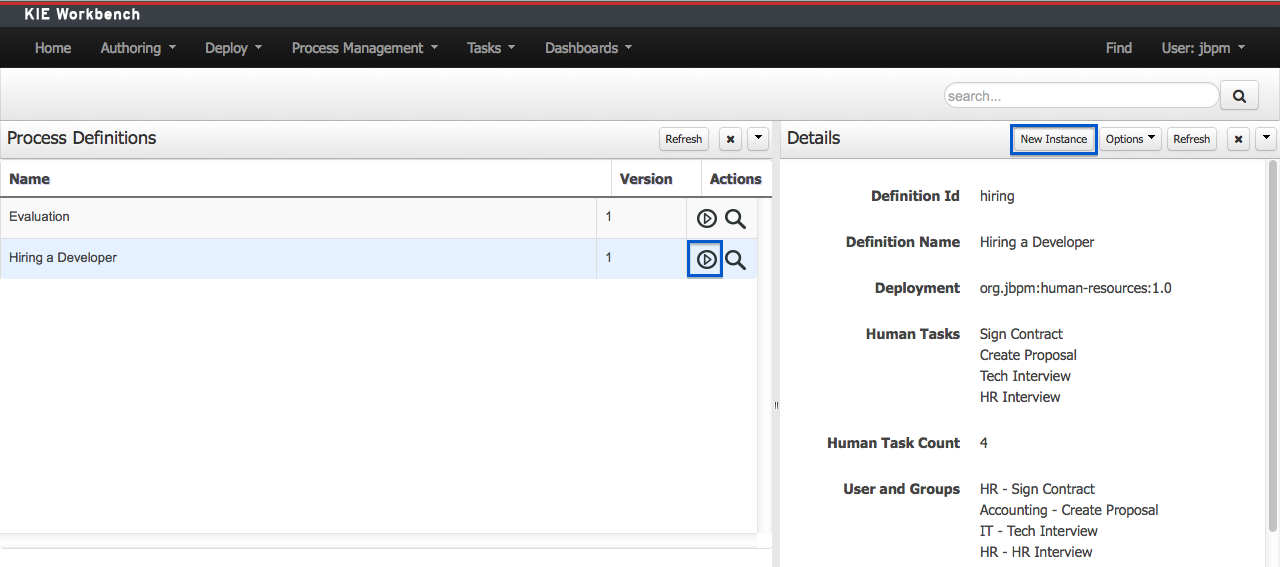
Task: Open the User: jbpm menu
Action: (x=1203, y=48)
